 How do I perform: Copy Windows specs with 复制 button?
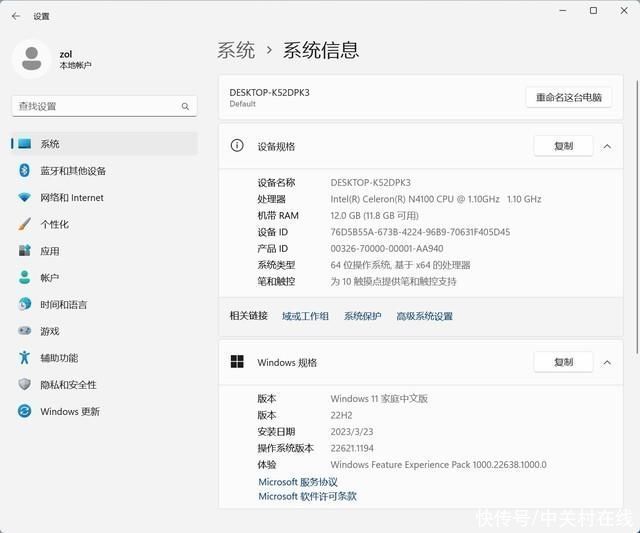pos(563,362)
